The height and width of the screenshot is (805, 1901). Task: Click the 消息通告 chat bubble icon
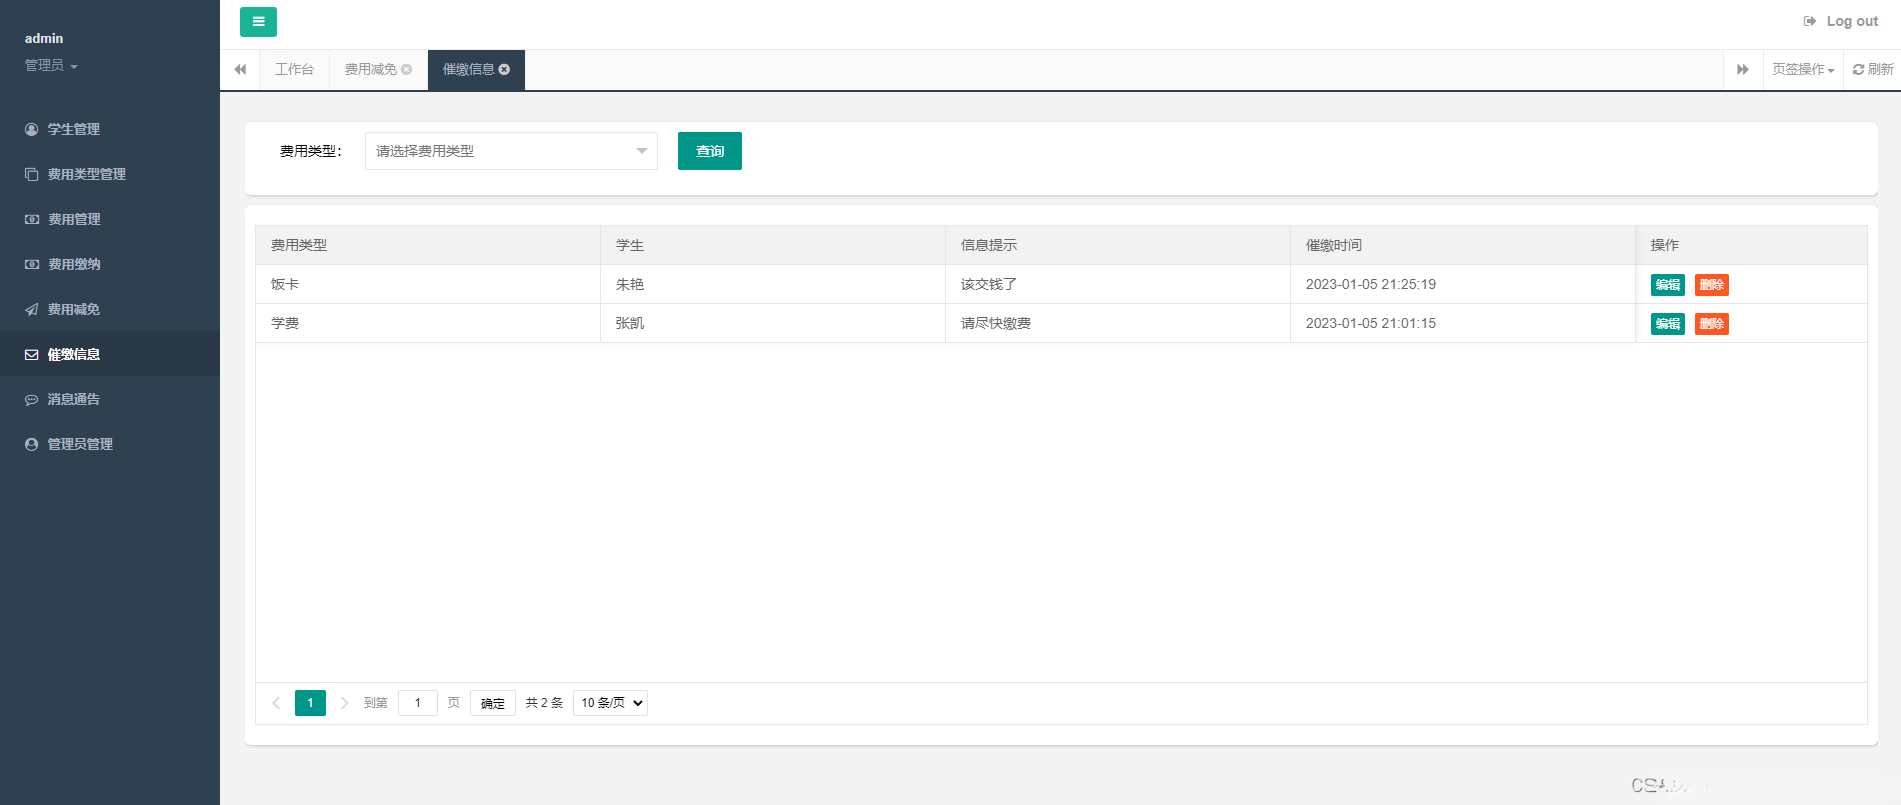(x=32, y=399)
